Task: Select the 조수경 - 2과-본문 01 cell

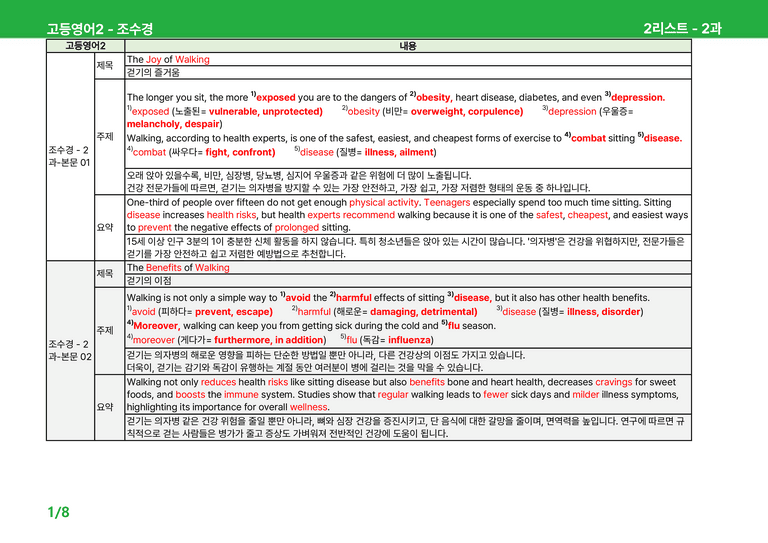Action: tap(70, 156)
